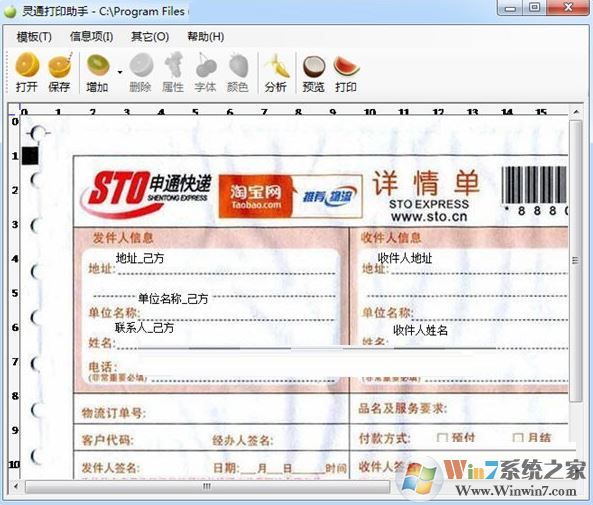Click the crosshair origin marker on the canvas
The image size is (593, 505).
37,133
